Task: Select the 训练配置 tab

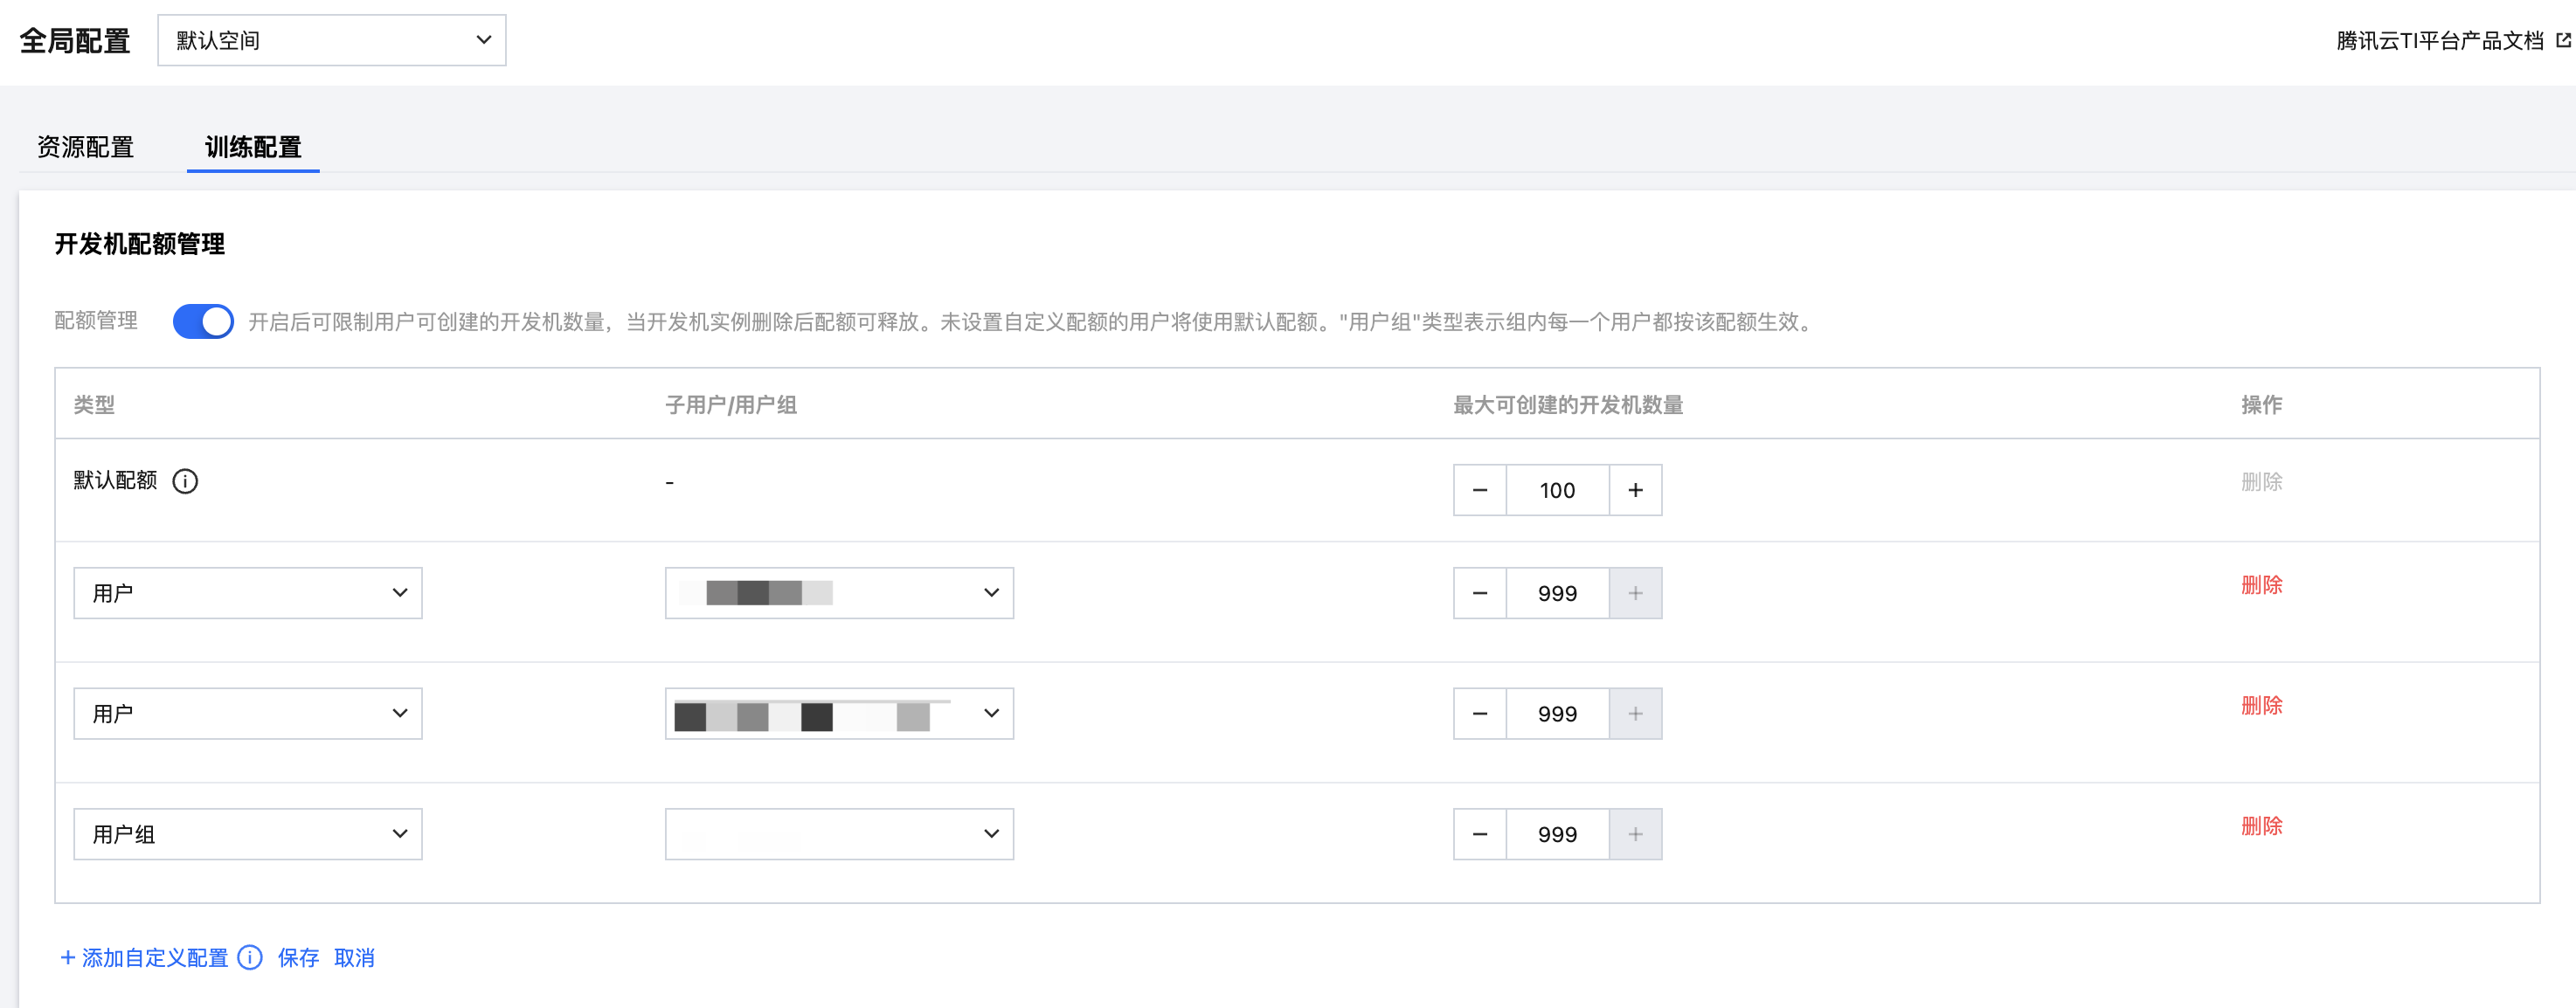Action: pos(253,147)
